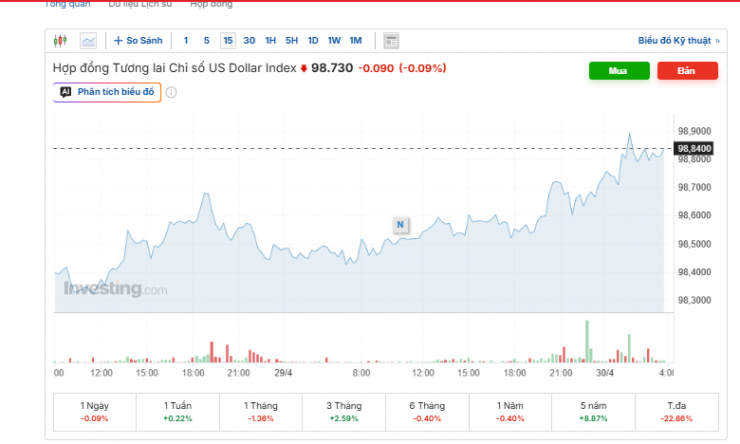
Task: Click the (-0.09%) percentage change
Action: [423, 68]
